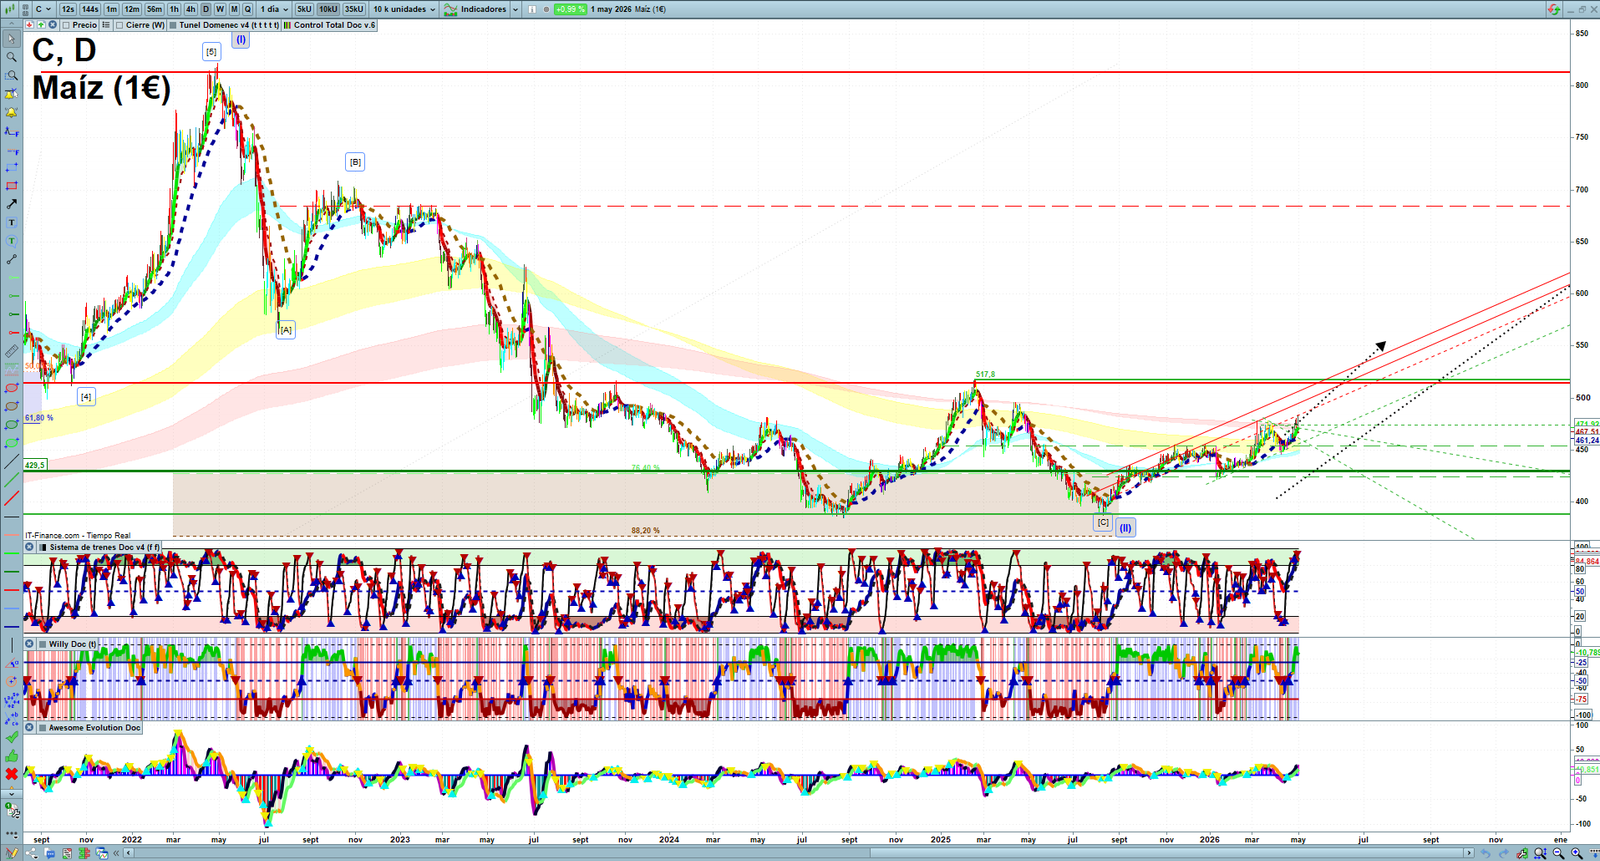The height and width of the screenshot is (861, 1600).
Task: Select the ruler measurement tool
Action: pyautogui.click(x=11, y=351)
